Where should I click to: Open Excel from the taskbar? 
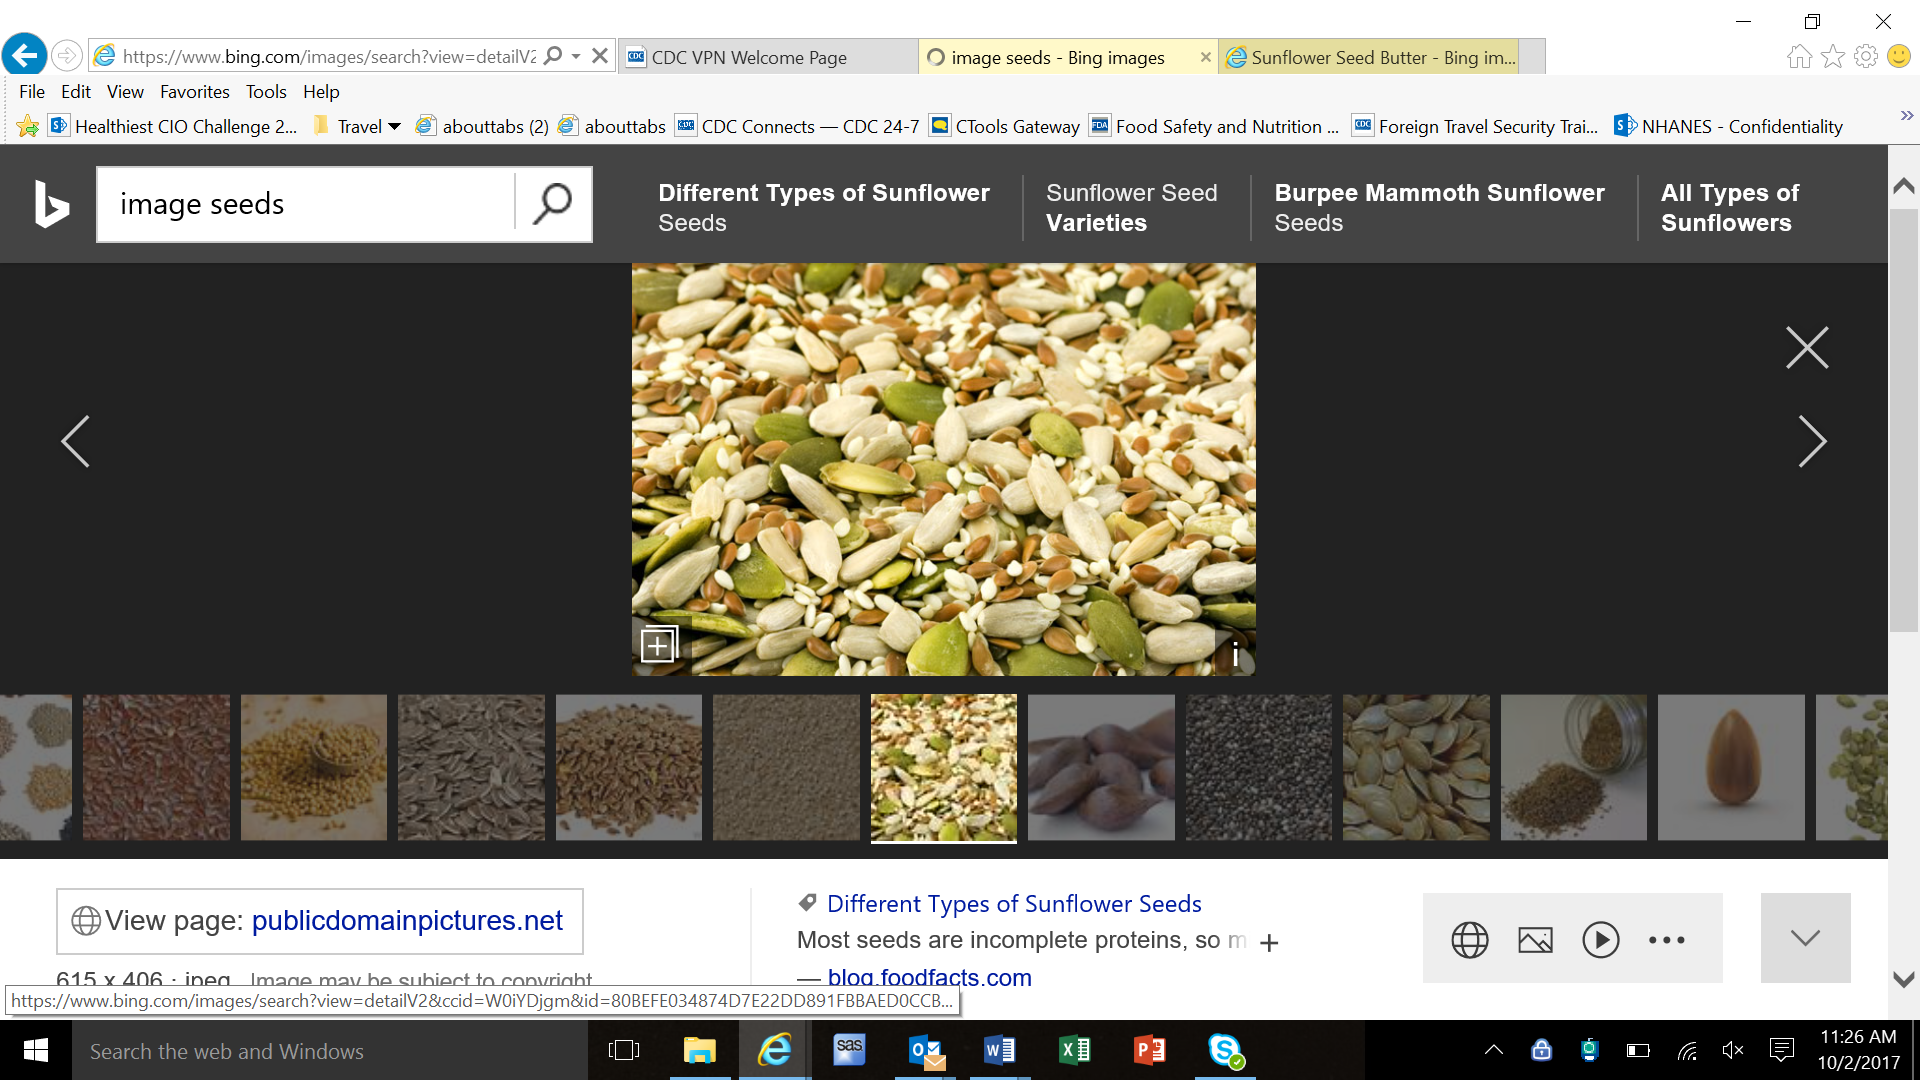pyautogui.click(x=1074, y=1050)
